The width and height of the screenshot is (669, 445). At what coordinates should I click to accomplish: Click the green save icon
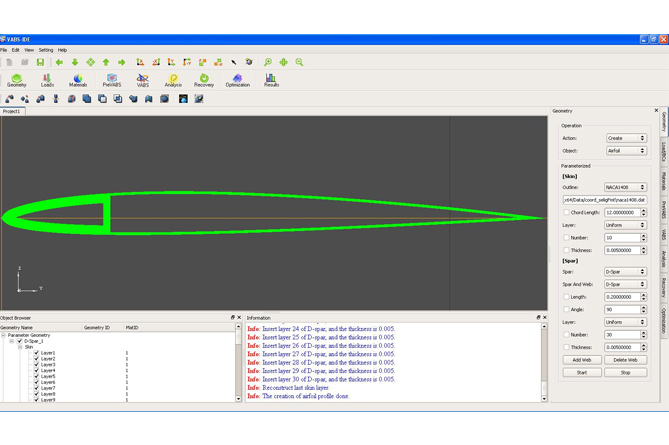[40, 62]
